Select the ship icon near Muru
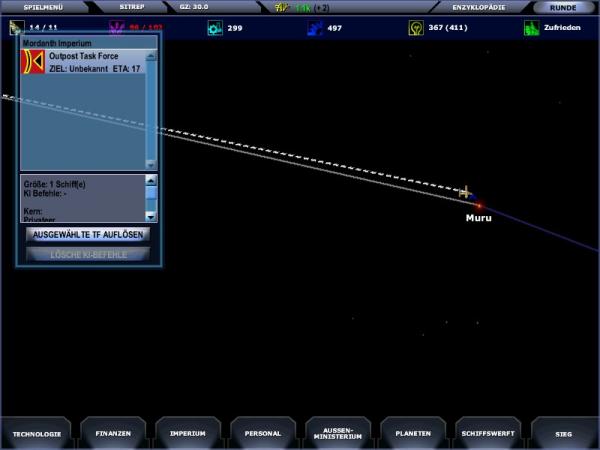Screen dimensions: 600x450 tap(466, 192)
